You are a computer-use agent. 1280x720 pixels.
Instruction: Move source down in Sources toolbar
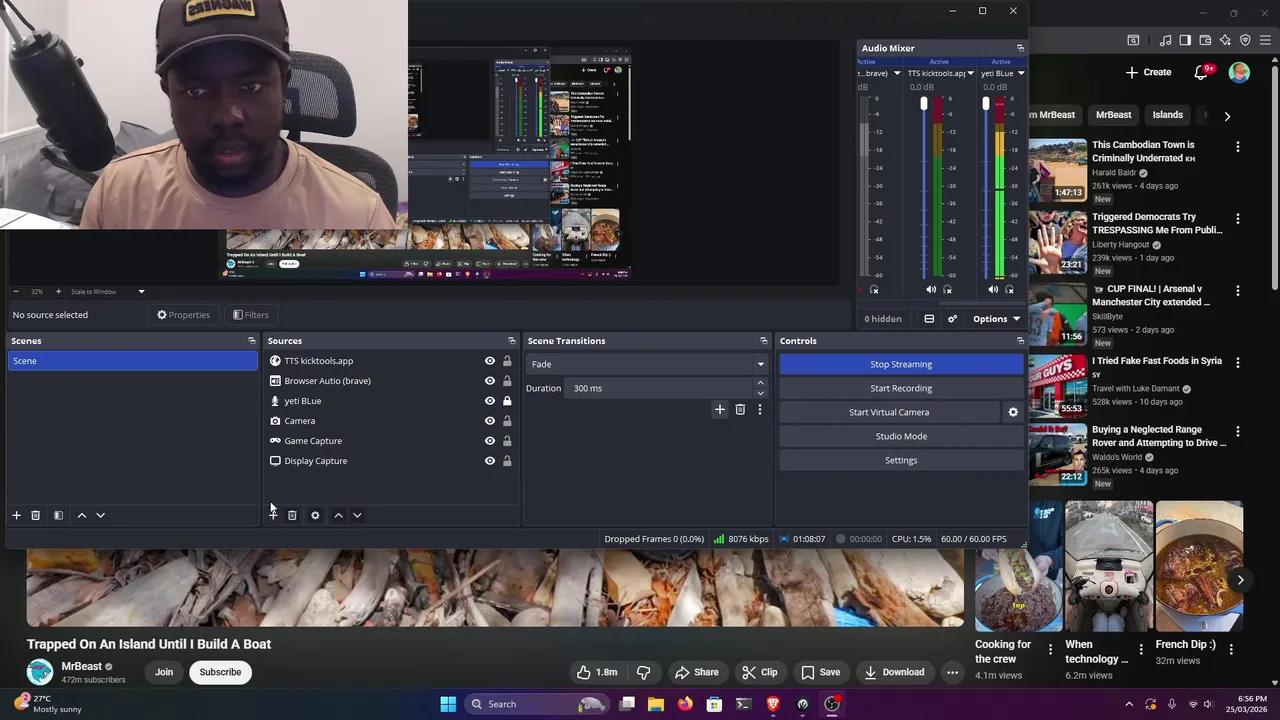[x=357, y=515]
